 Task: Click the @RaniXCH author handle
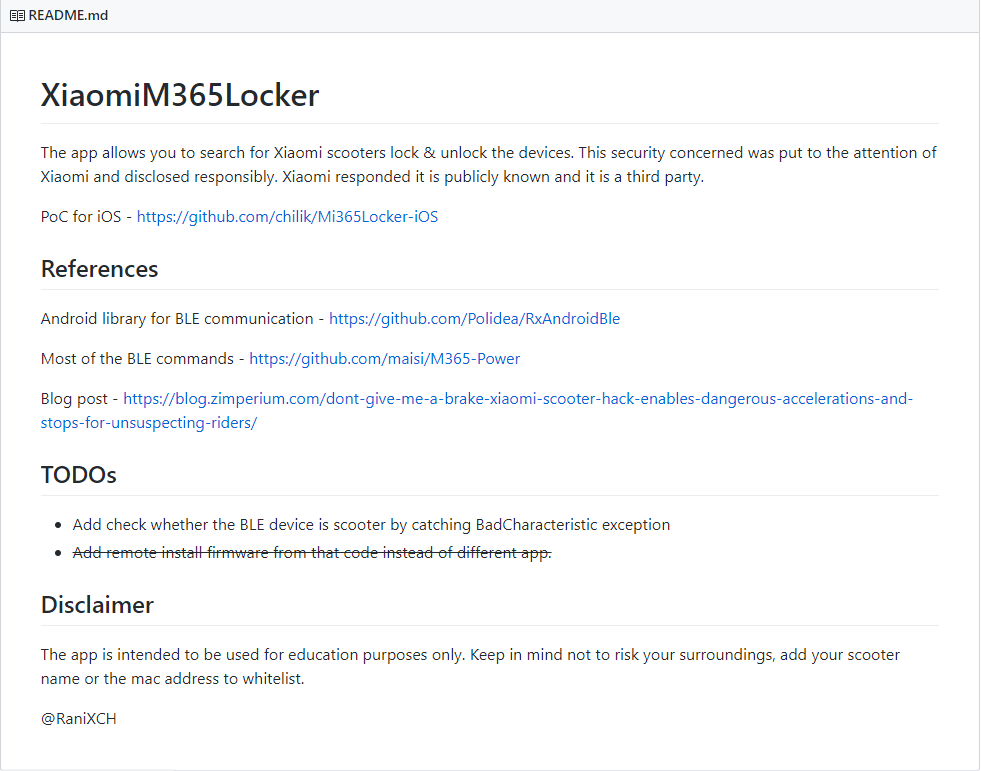(x=78, y=718)
